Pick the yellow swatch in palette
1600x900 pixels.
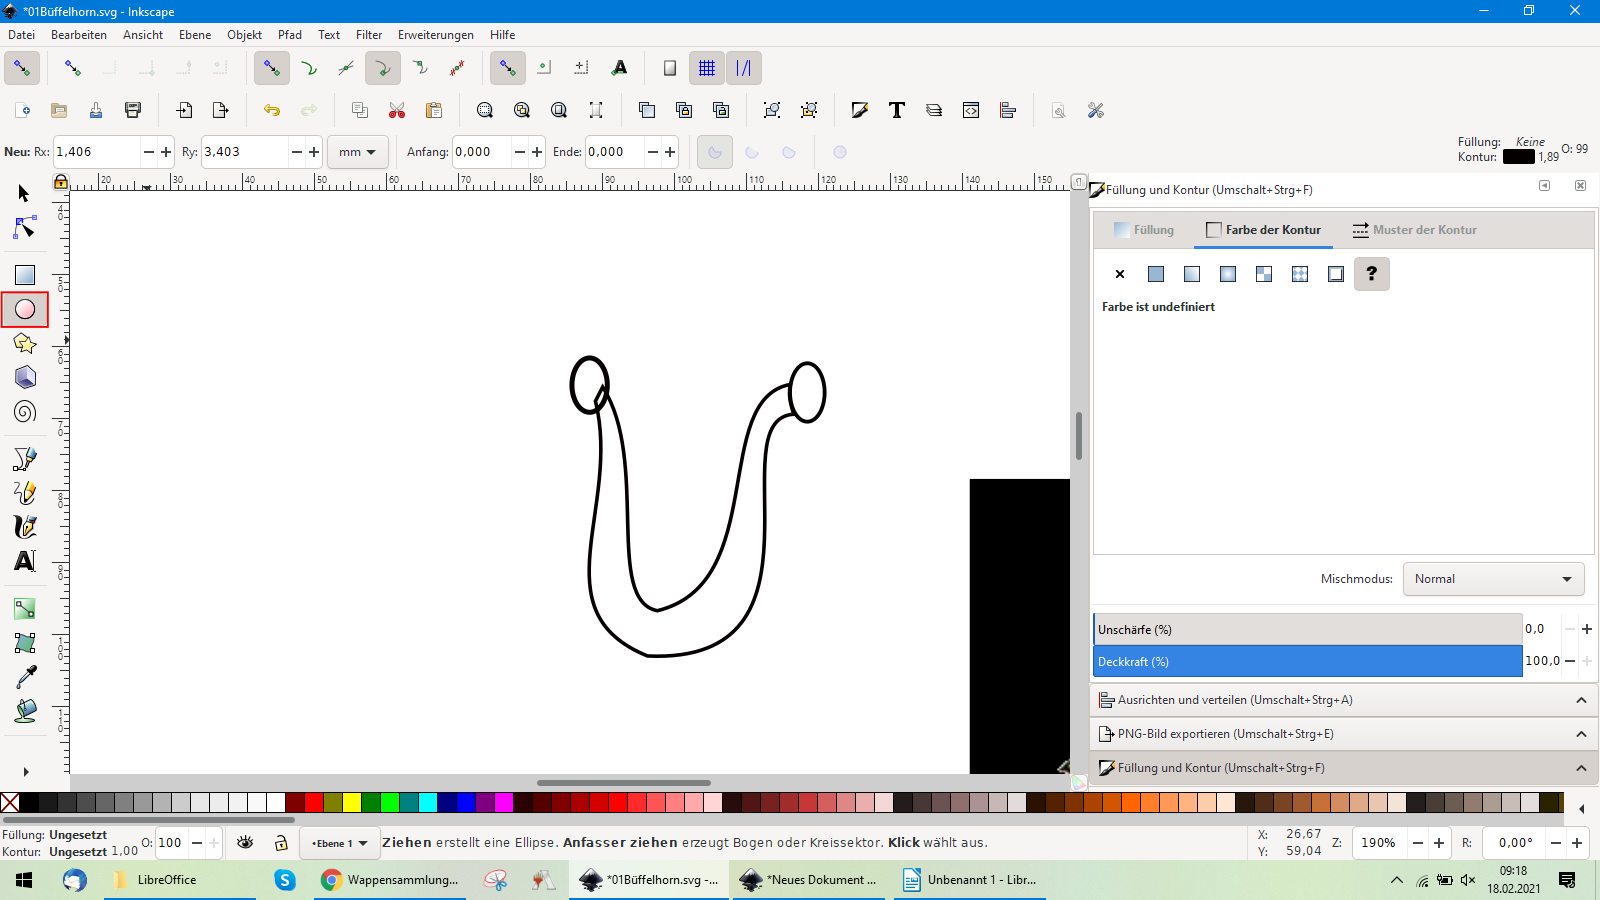[352, 802]
